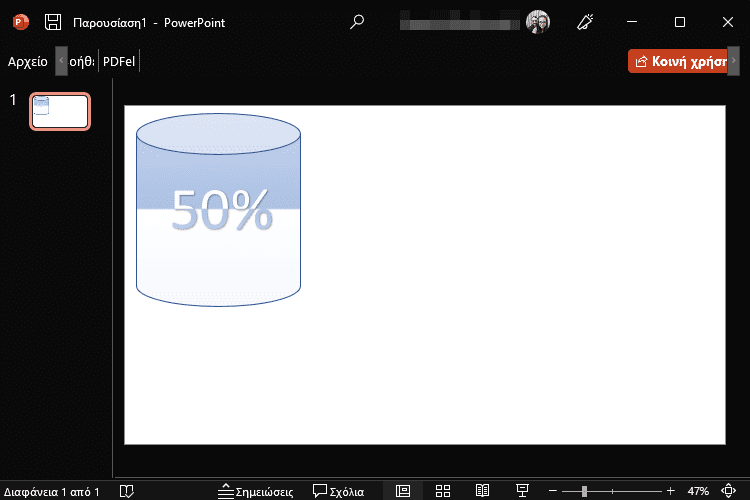Click the zoom in plus button

tap(671, 491)
